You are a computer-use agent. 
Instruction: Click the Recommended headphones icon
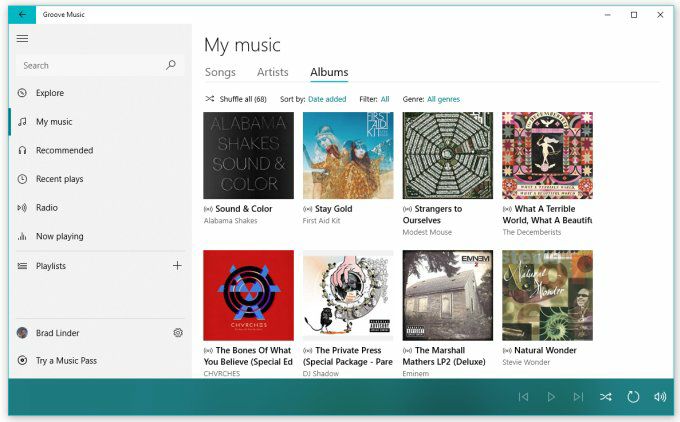tap(22, 150)
